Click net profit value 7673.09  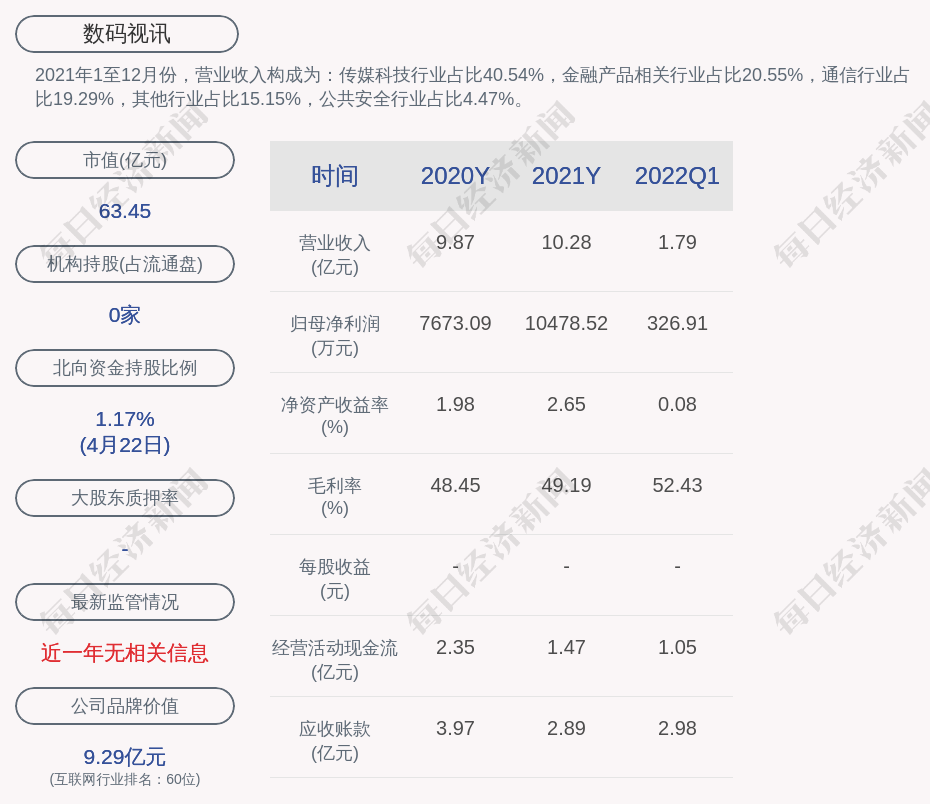point(455,323)
